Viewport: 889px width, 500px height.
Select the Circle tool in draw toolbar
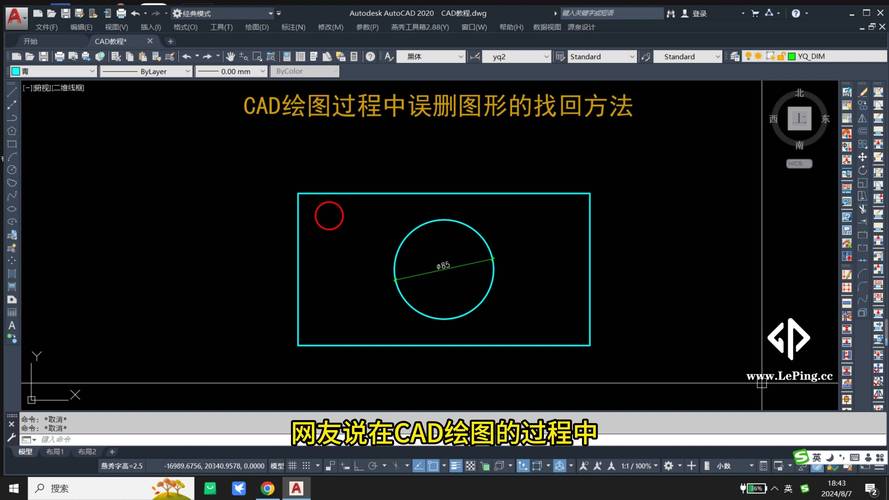(x=11, y=170)
